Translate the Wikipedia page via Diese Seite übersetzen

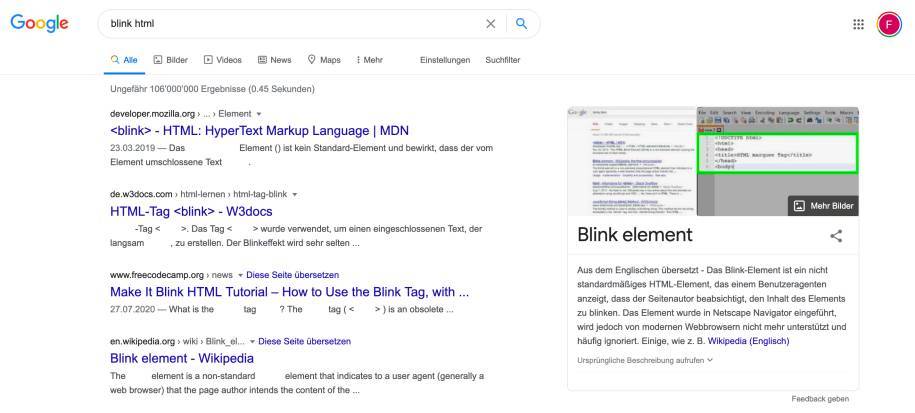pyautogui.click(x=305, y=341)
